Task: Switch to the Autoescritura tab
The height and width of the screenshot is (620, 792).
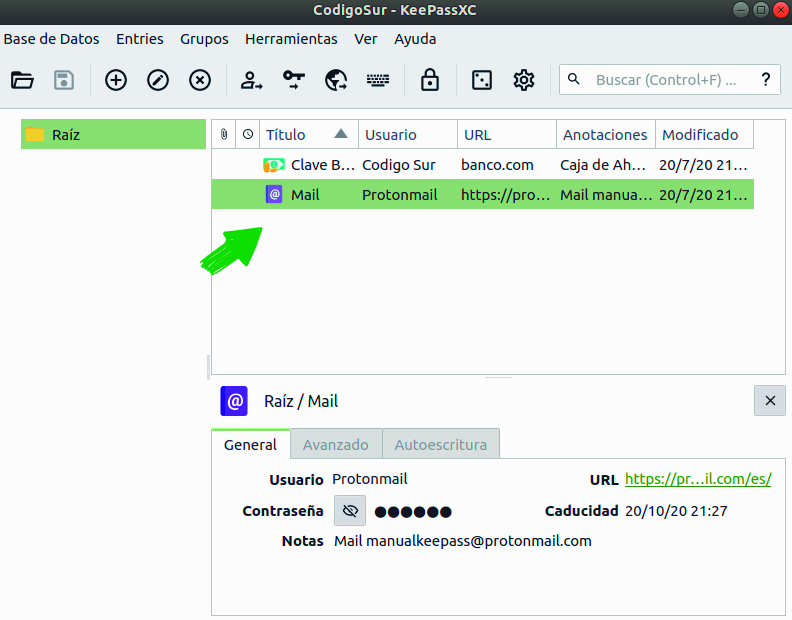Action: coord(441,445)
